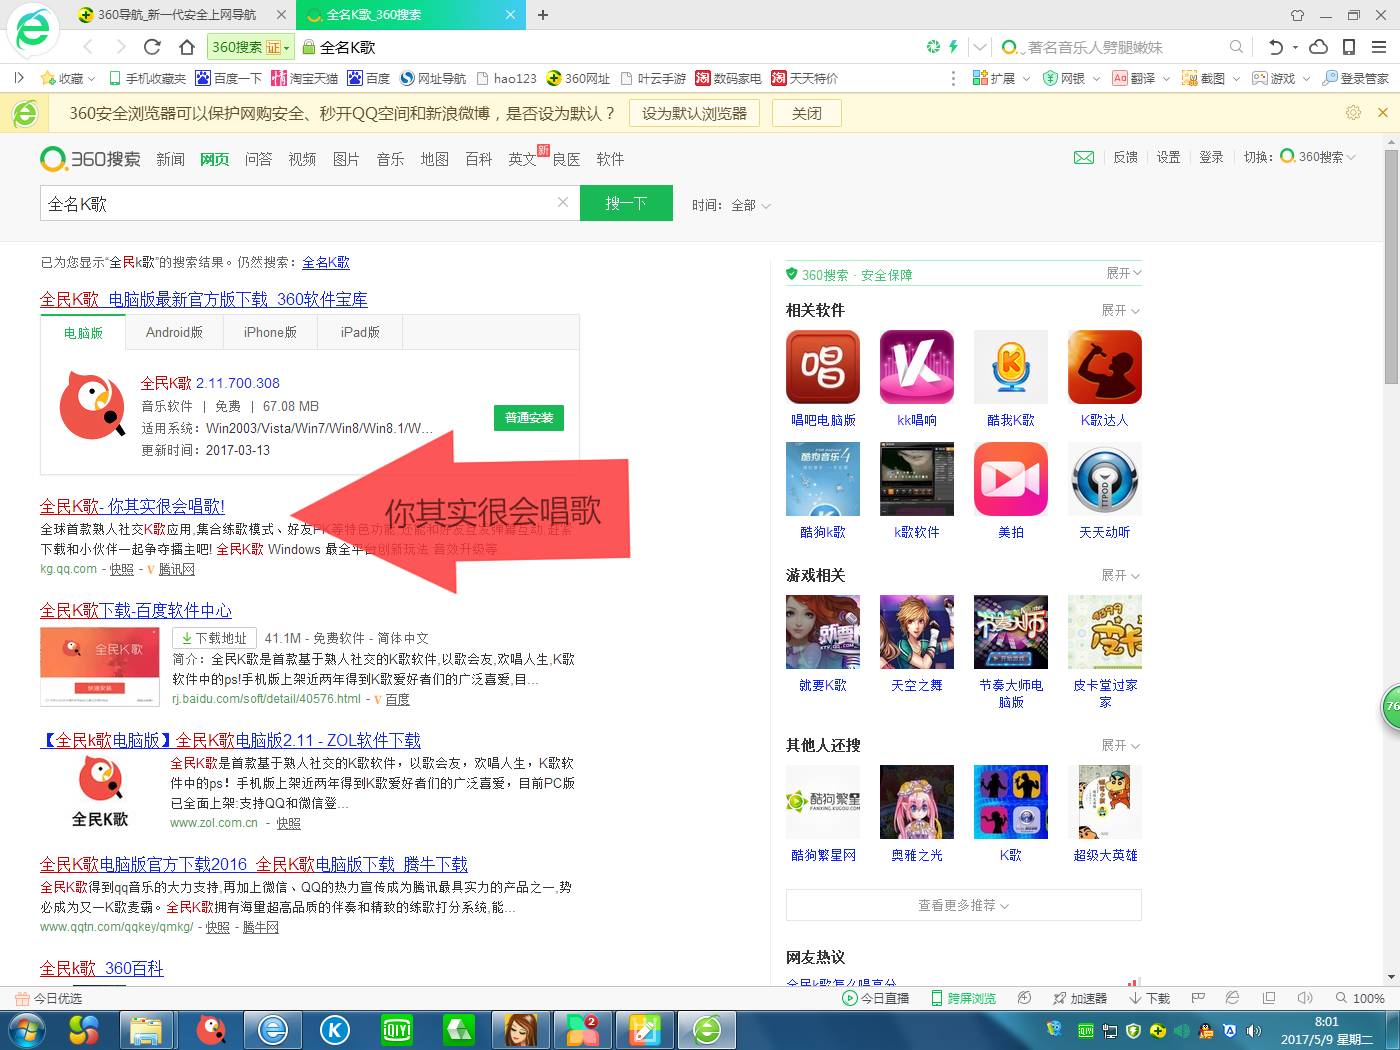1400x1050 pixels.
Task: Select the iPhone版 tab
Action: 270,332
